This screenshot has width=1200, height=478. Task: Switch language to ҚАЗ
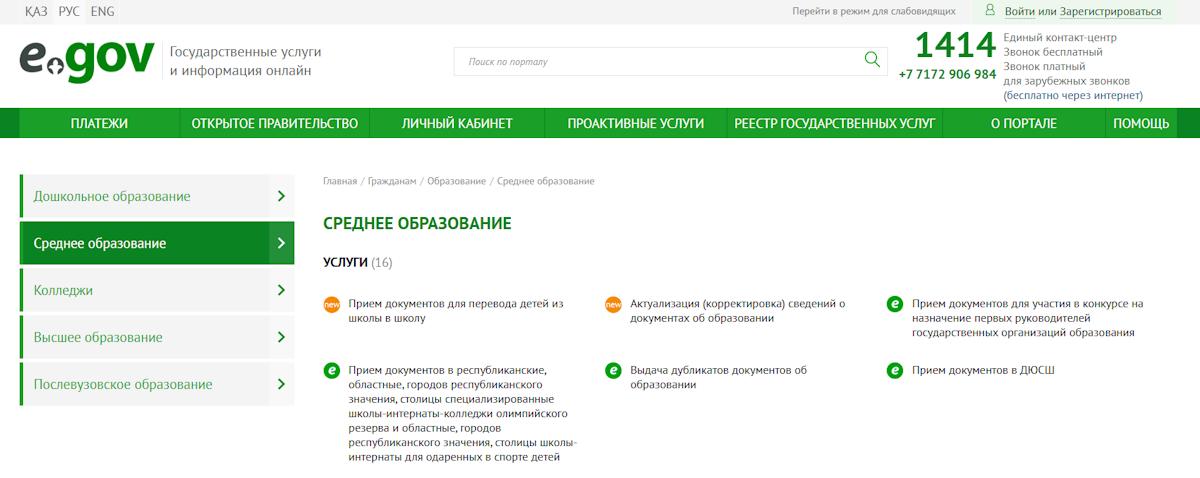click(37, 11)
